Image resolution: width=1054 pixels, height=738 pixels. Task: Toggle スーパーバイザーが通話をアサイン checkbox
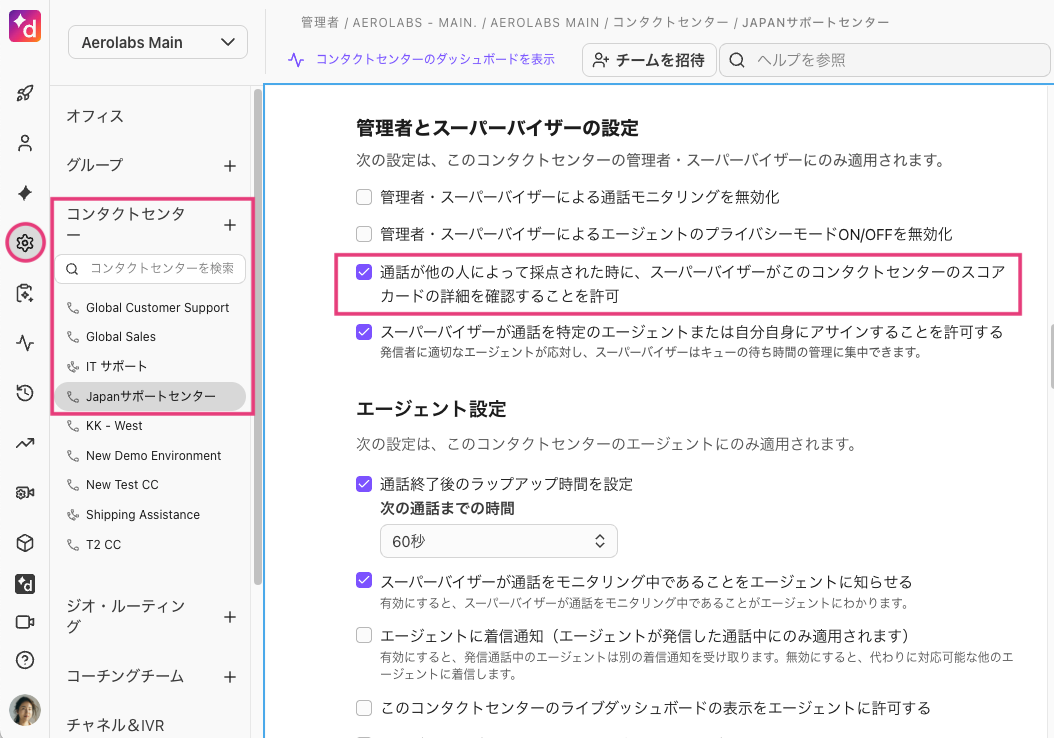coord(364,332)
